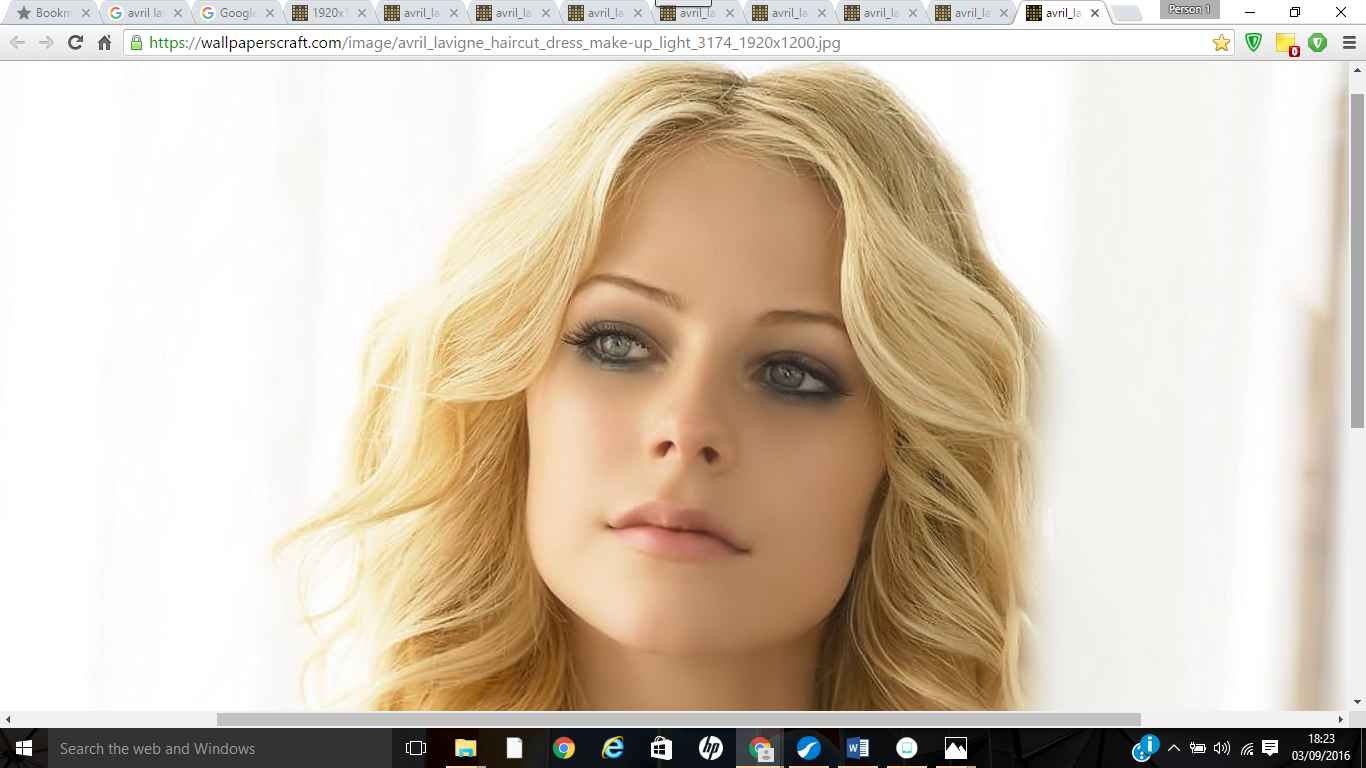Go to the browser Home page icon
The image size is (1366, 768).
click(104, 43)
